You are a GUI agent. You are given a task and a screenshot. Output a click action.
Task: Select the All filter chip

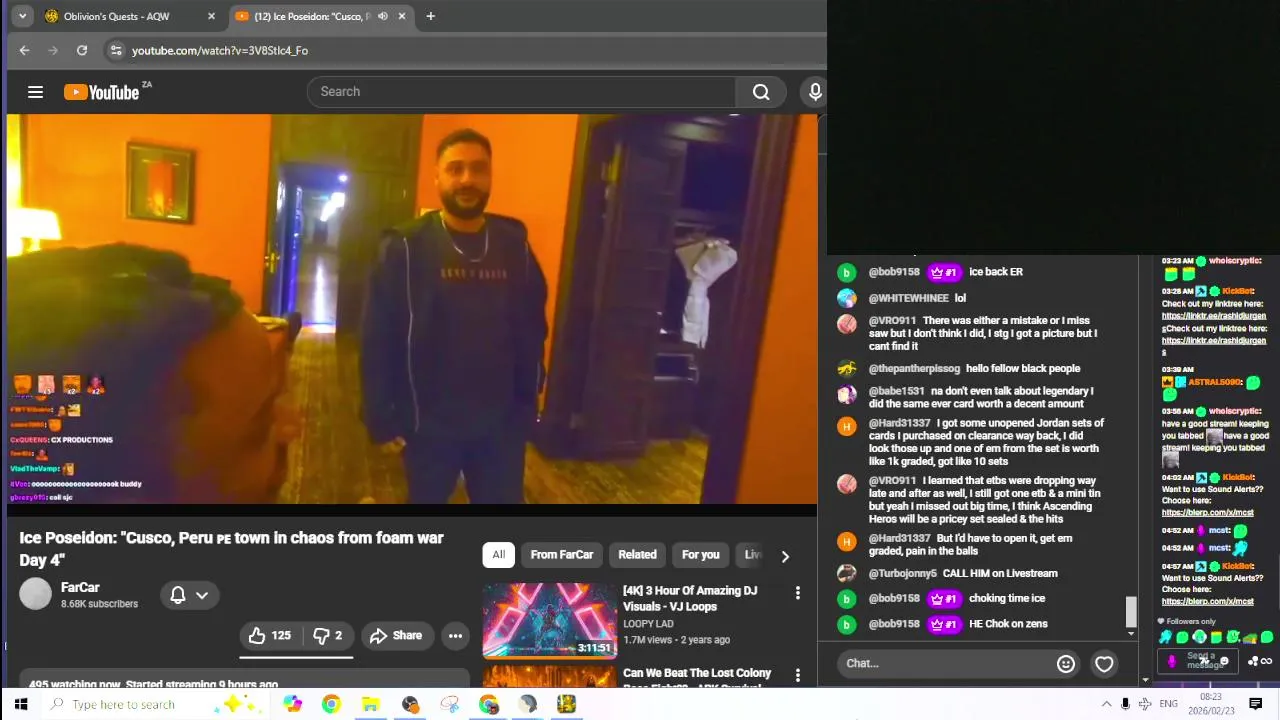coord(498,555)
